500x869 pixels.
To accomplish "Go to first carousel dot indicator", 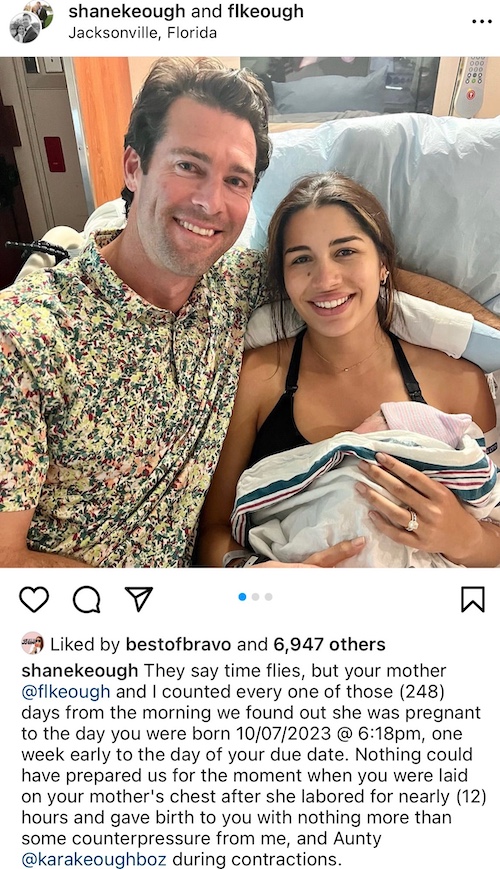I will [x=242, y=597].
